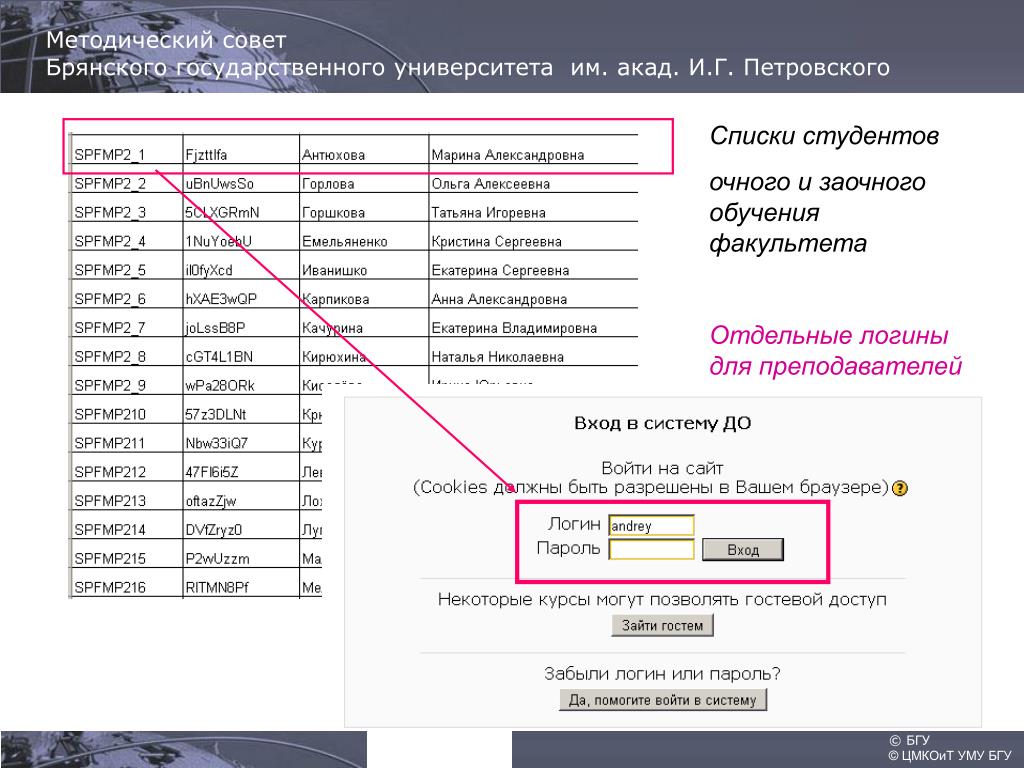This screenshot has height=768, width=1024.
Task: Select table cell SPFMP210
Action: [126, 409]
